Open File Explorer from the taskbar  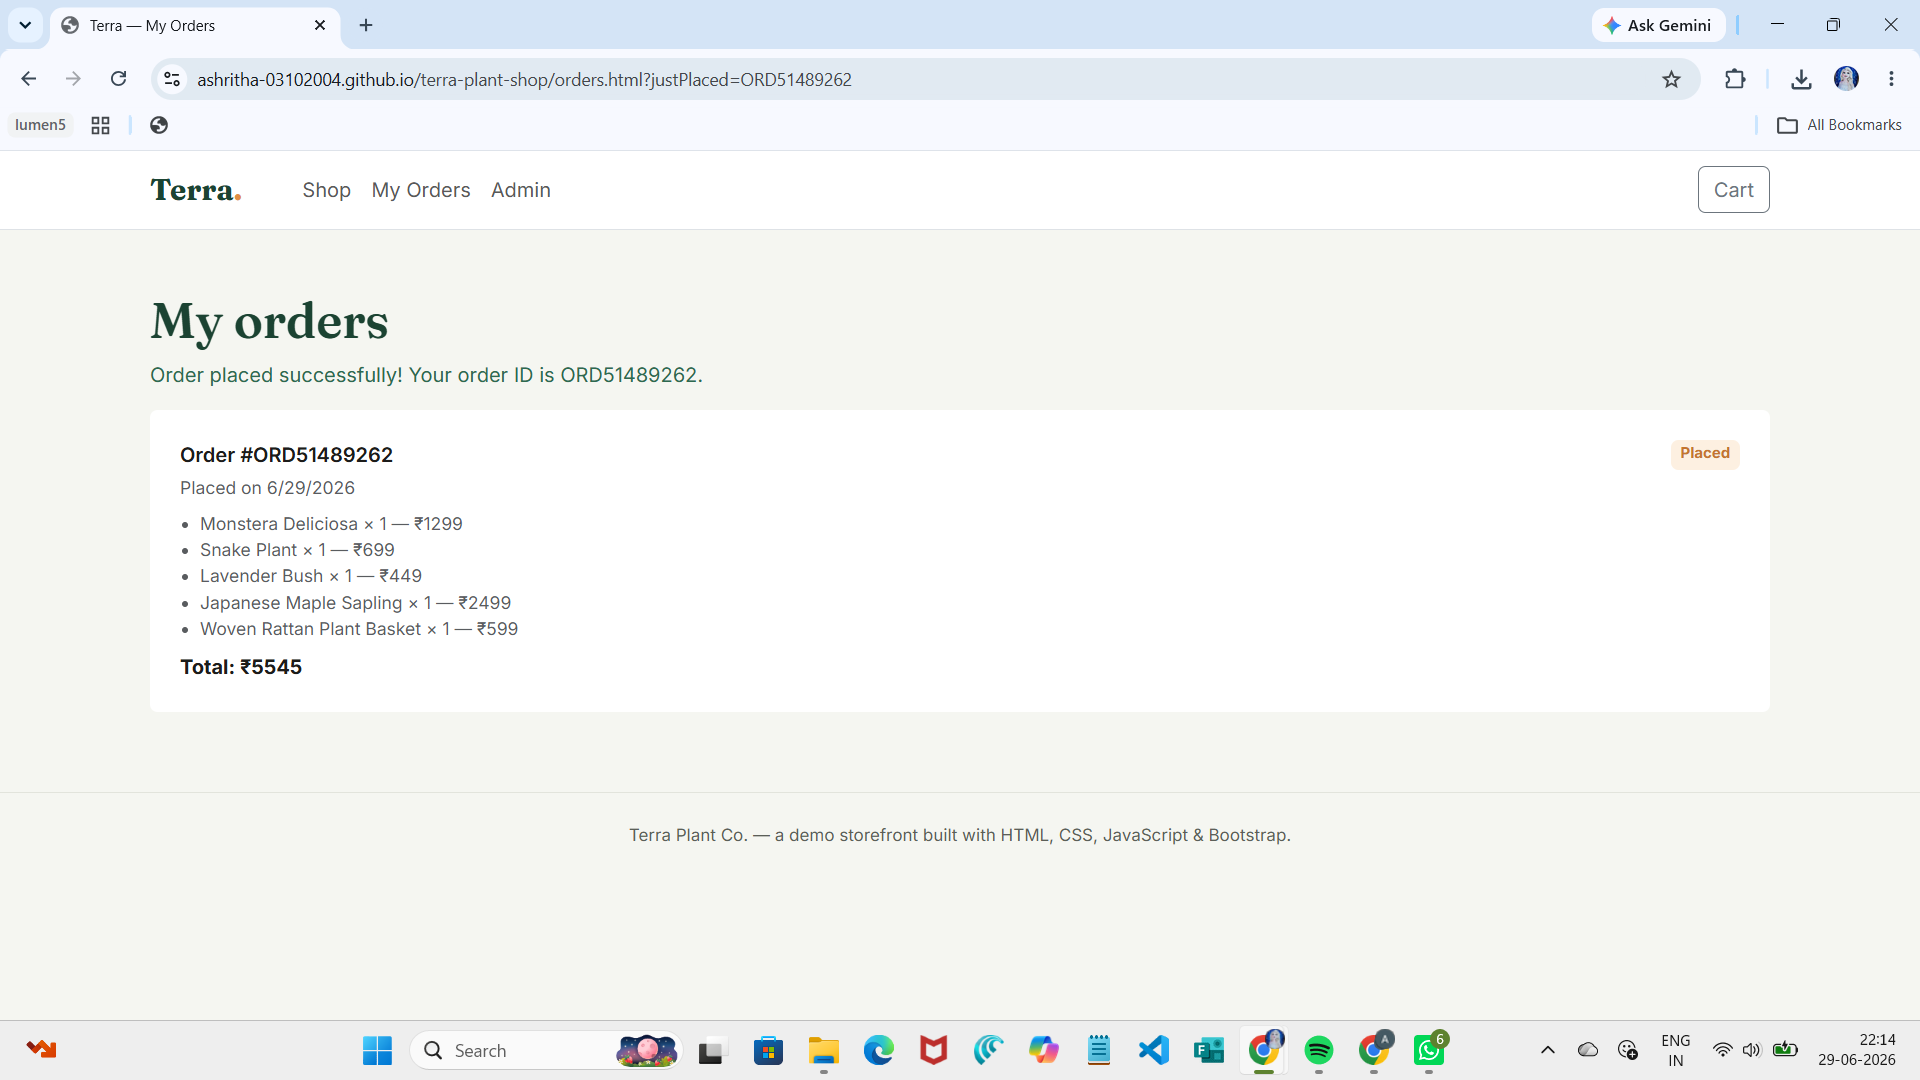pos(824,1050)
